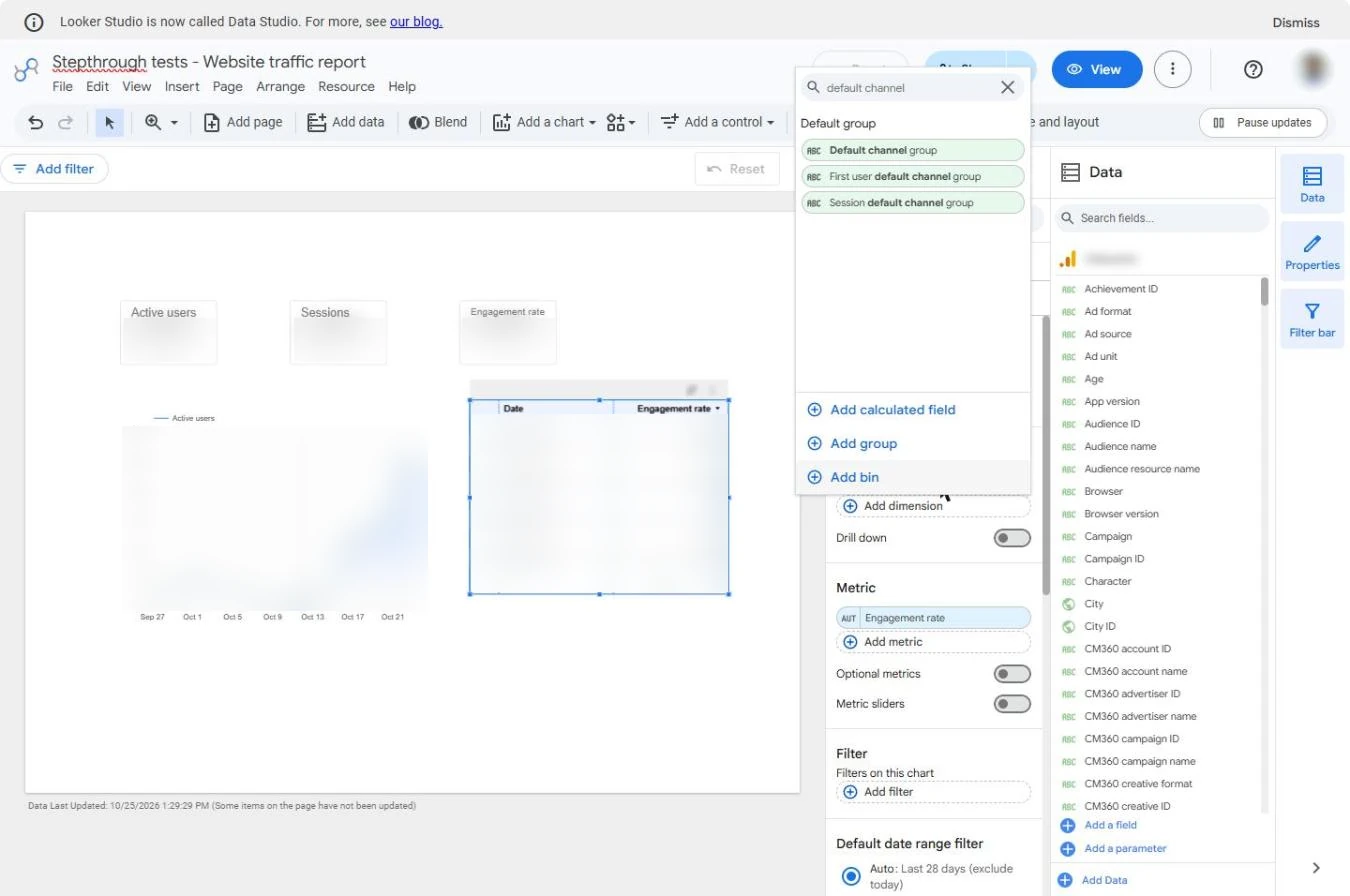Collapse the side panel with the chevron
Screen dimensions: 1350x896
coord(1316,868)
